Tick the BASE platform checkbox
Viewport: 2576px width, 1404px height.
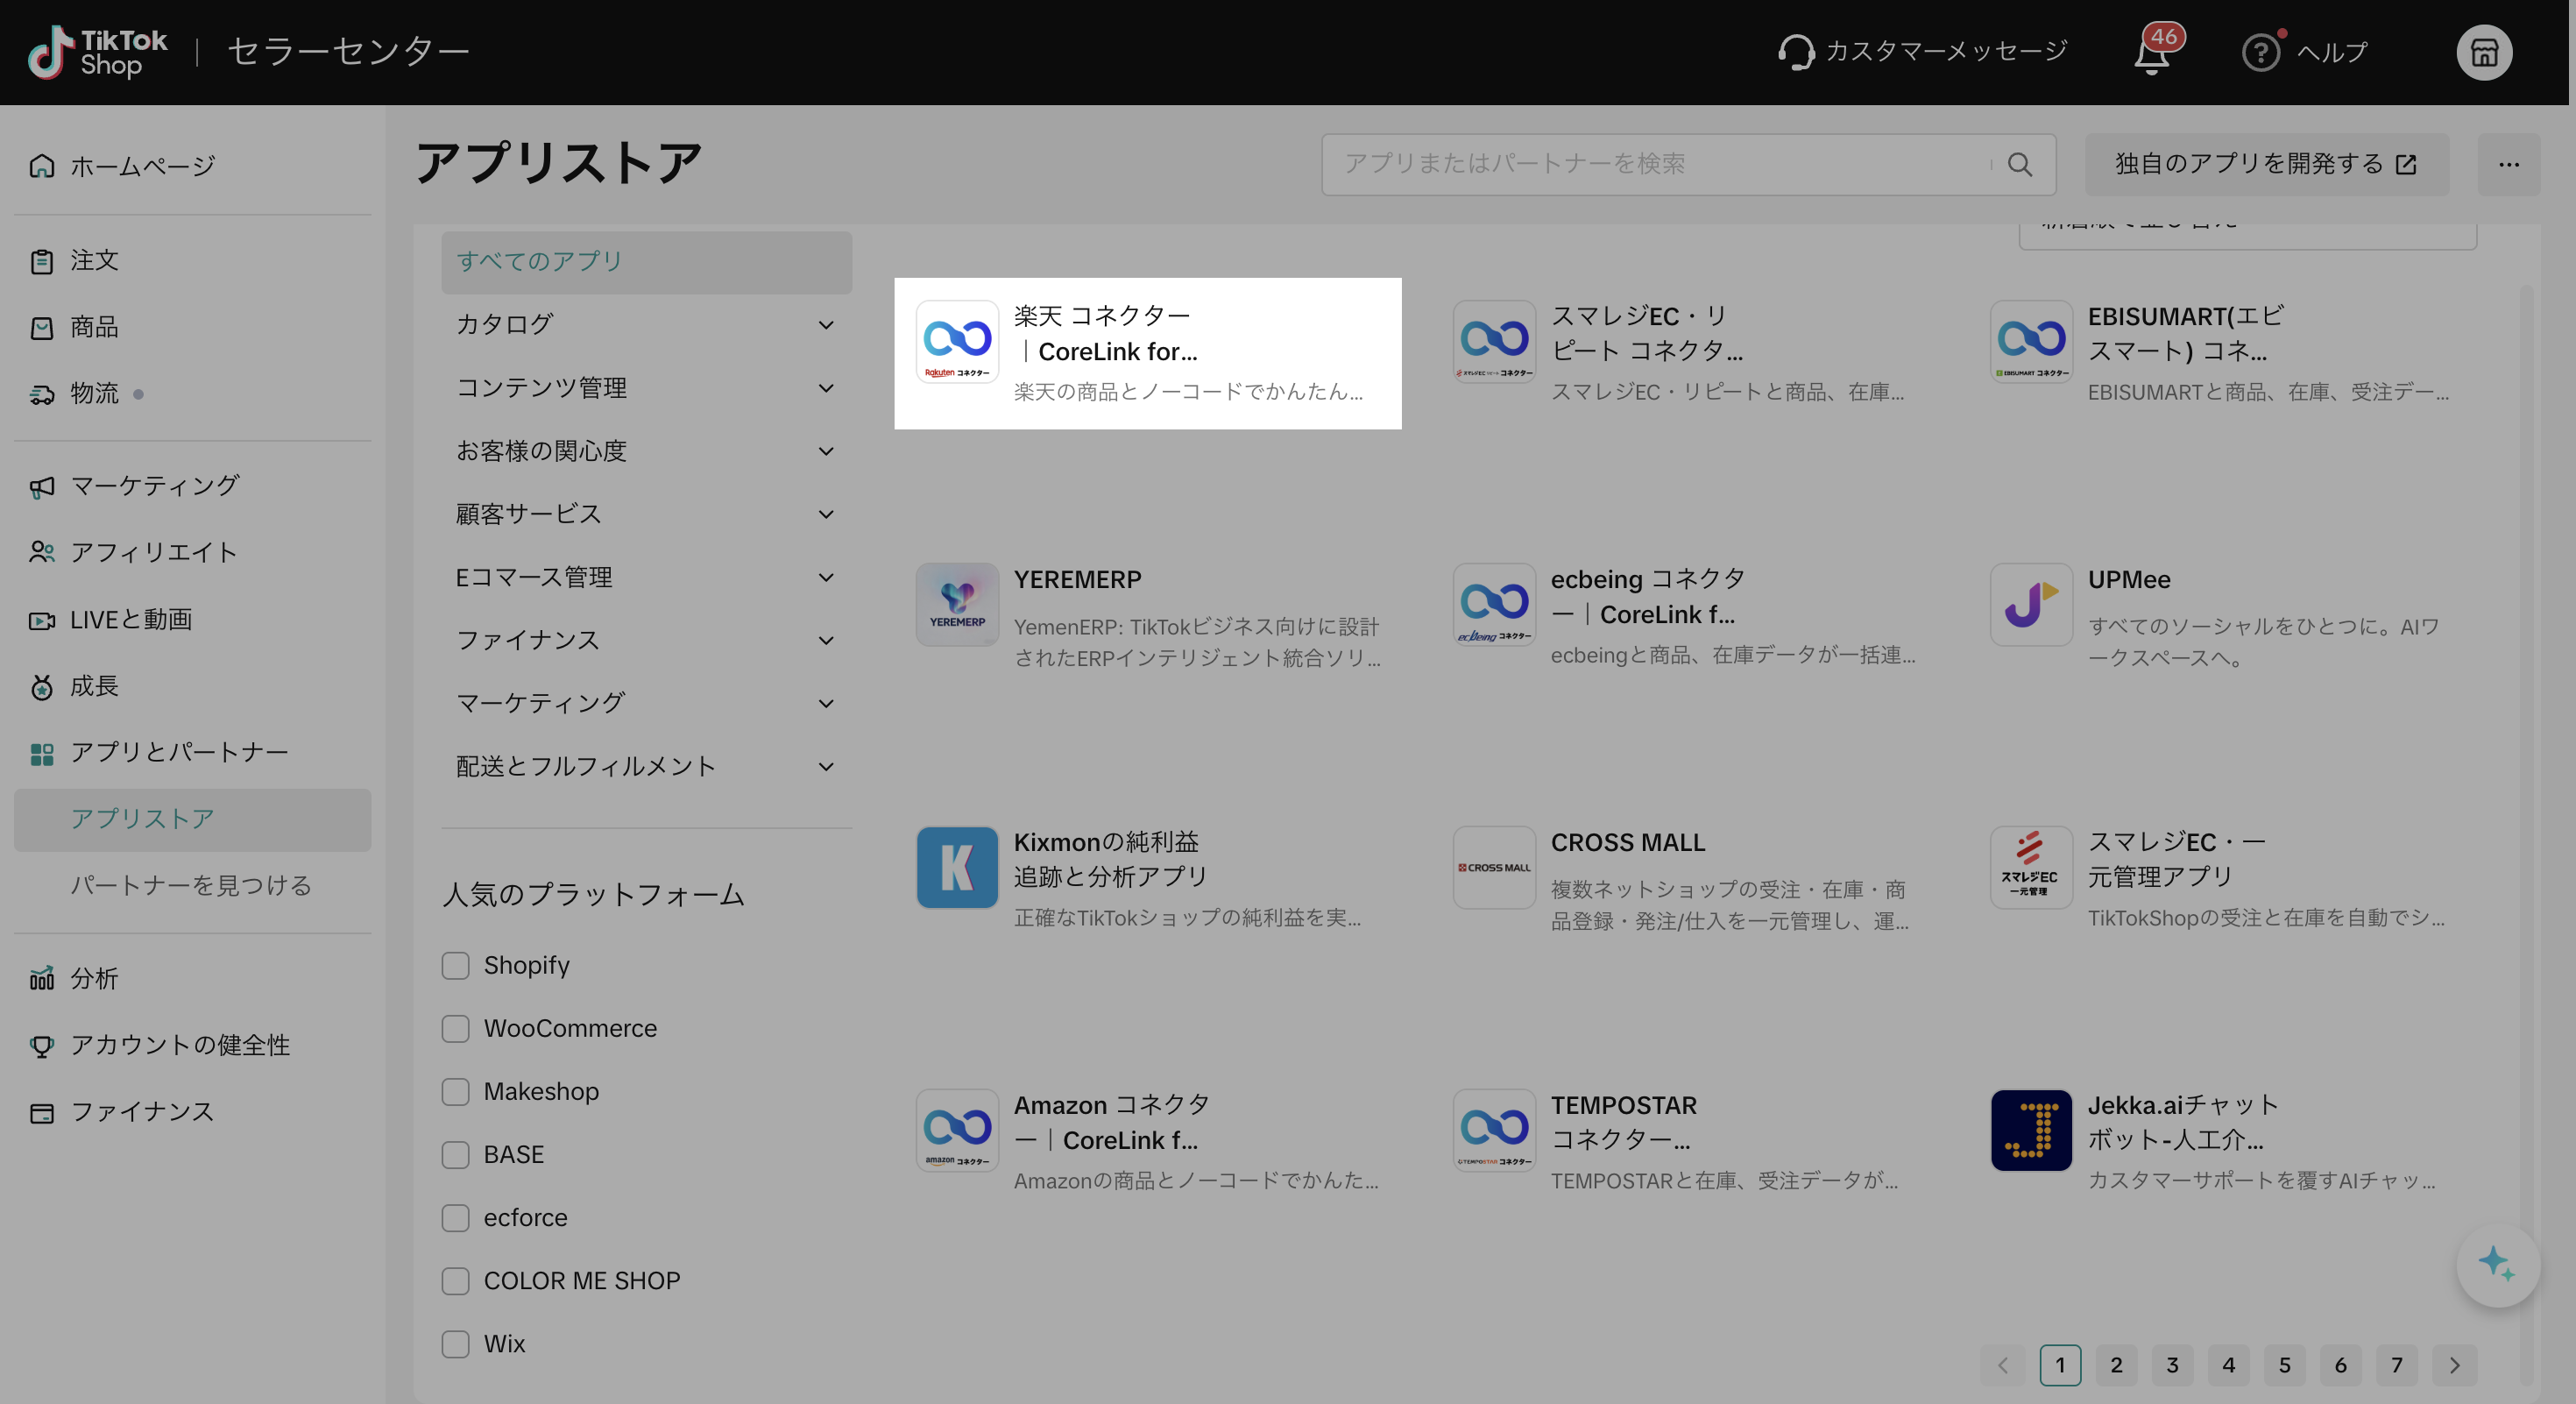tap(456, 1154)
